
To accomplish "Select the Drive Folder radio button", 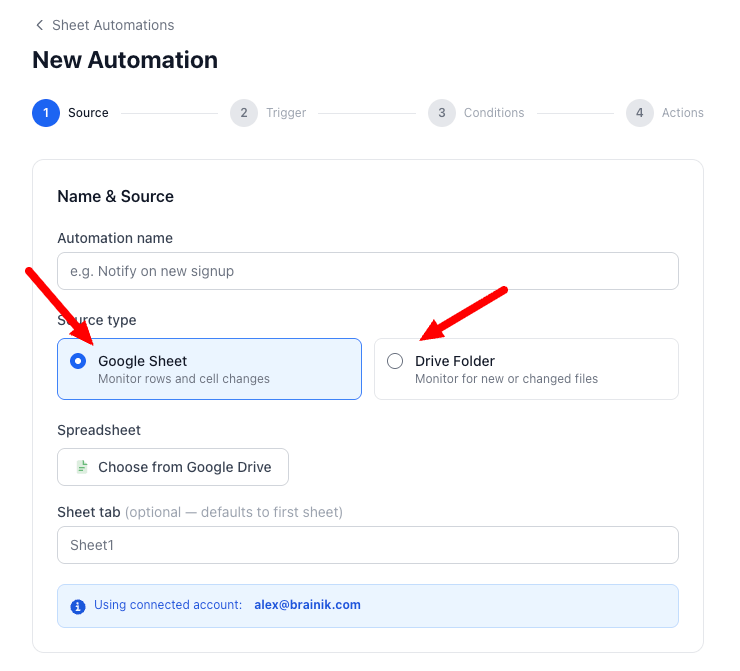I will (x=395, y=361).
